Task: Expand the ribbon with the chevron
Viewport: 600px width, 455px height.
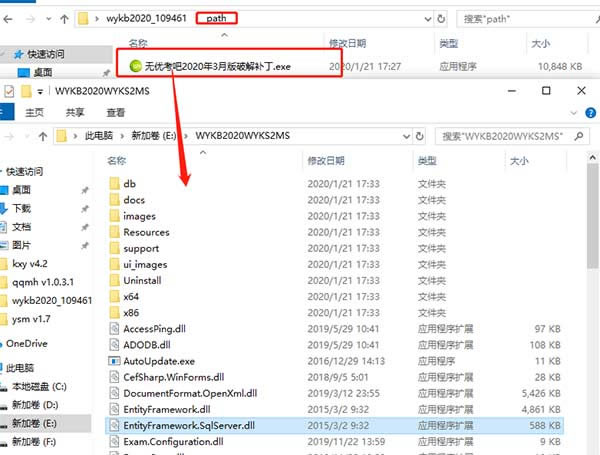Action: [573, 113]
